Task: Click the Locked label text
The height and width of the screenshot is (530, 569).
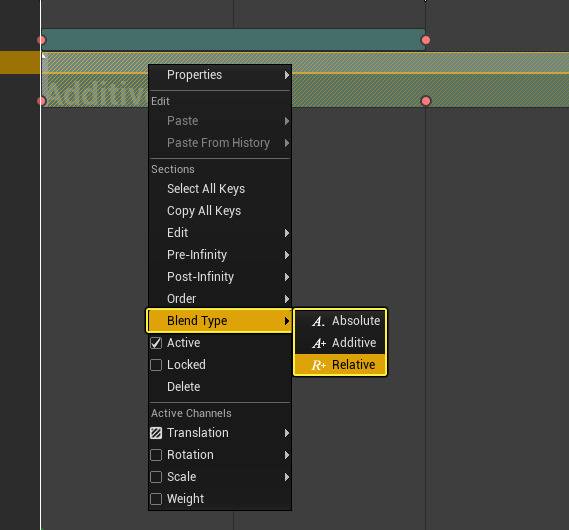Action: 186,365
